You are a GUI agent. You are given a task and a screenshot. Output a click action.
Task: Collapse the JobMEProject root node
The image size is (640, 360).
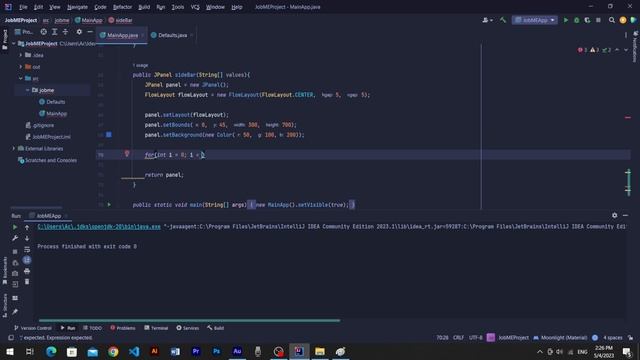point(14,43)
